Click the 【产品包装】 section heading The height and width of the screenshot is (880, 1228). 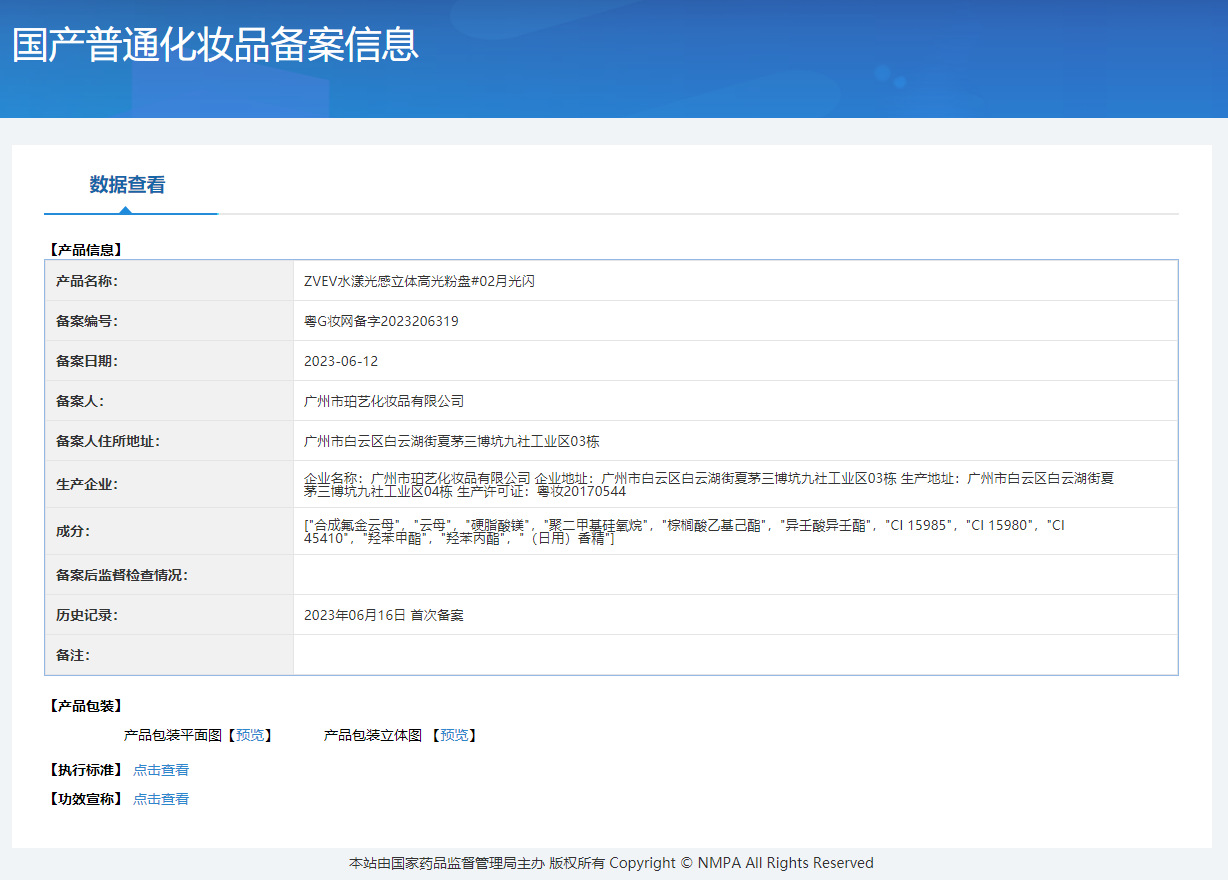[85, 706]
